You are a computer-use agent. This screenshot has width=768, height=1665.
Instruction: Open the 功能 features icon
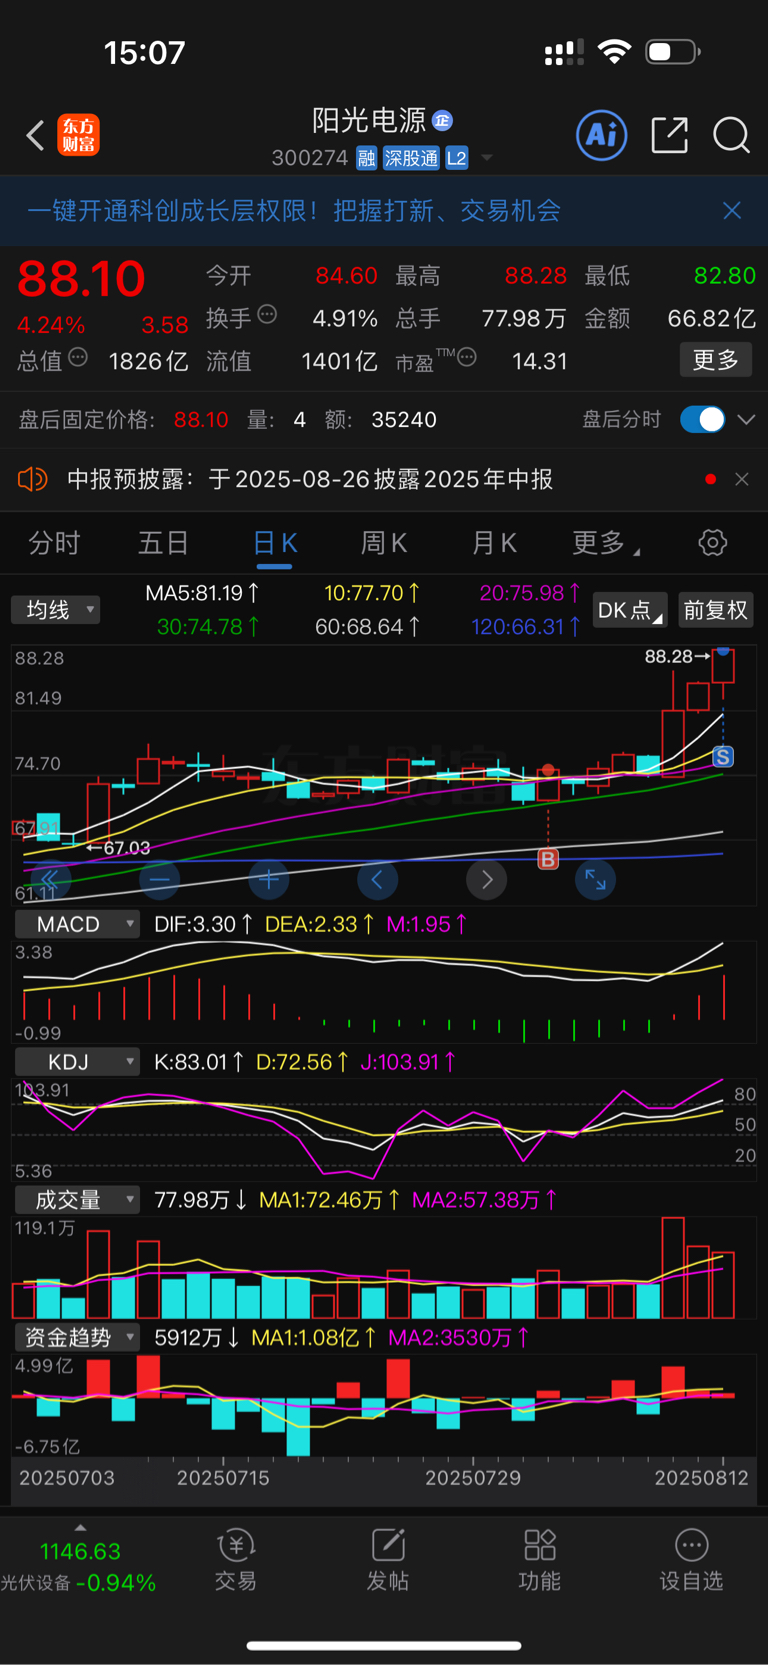tap(540, 1560)
